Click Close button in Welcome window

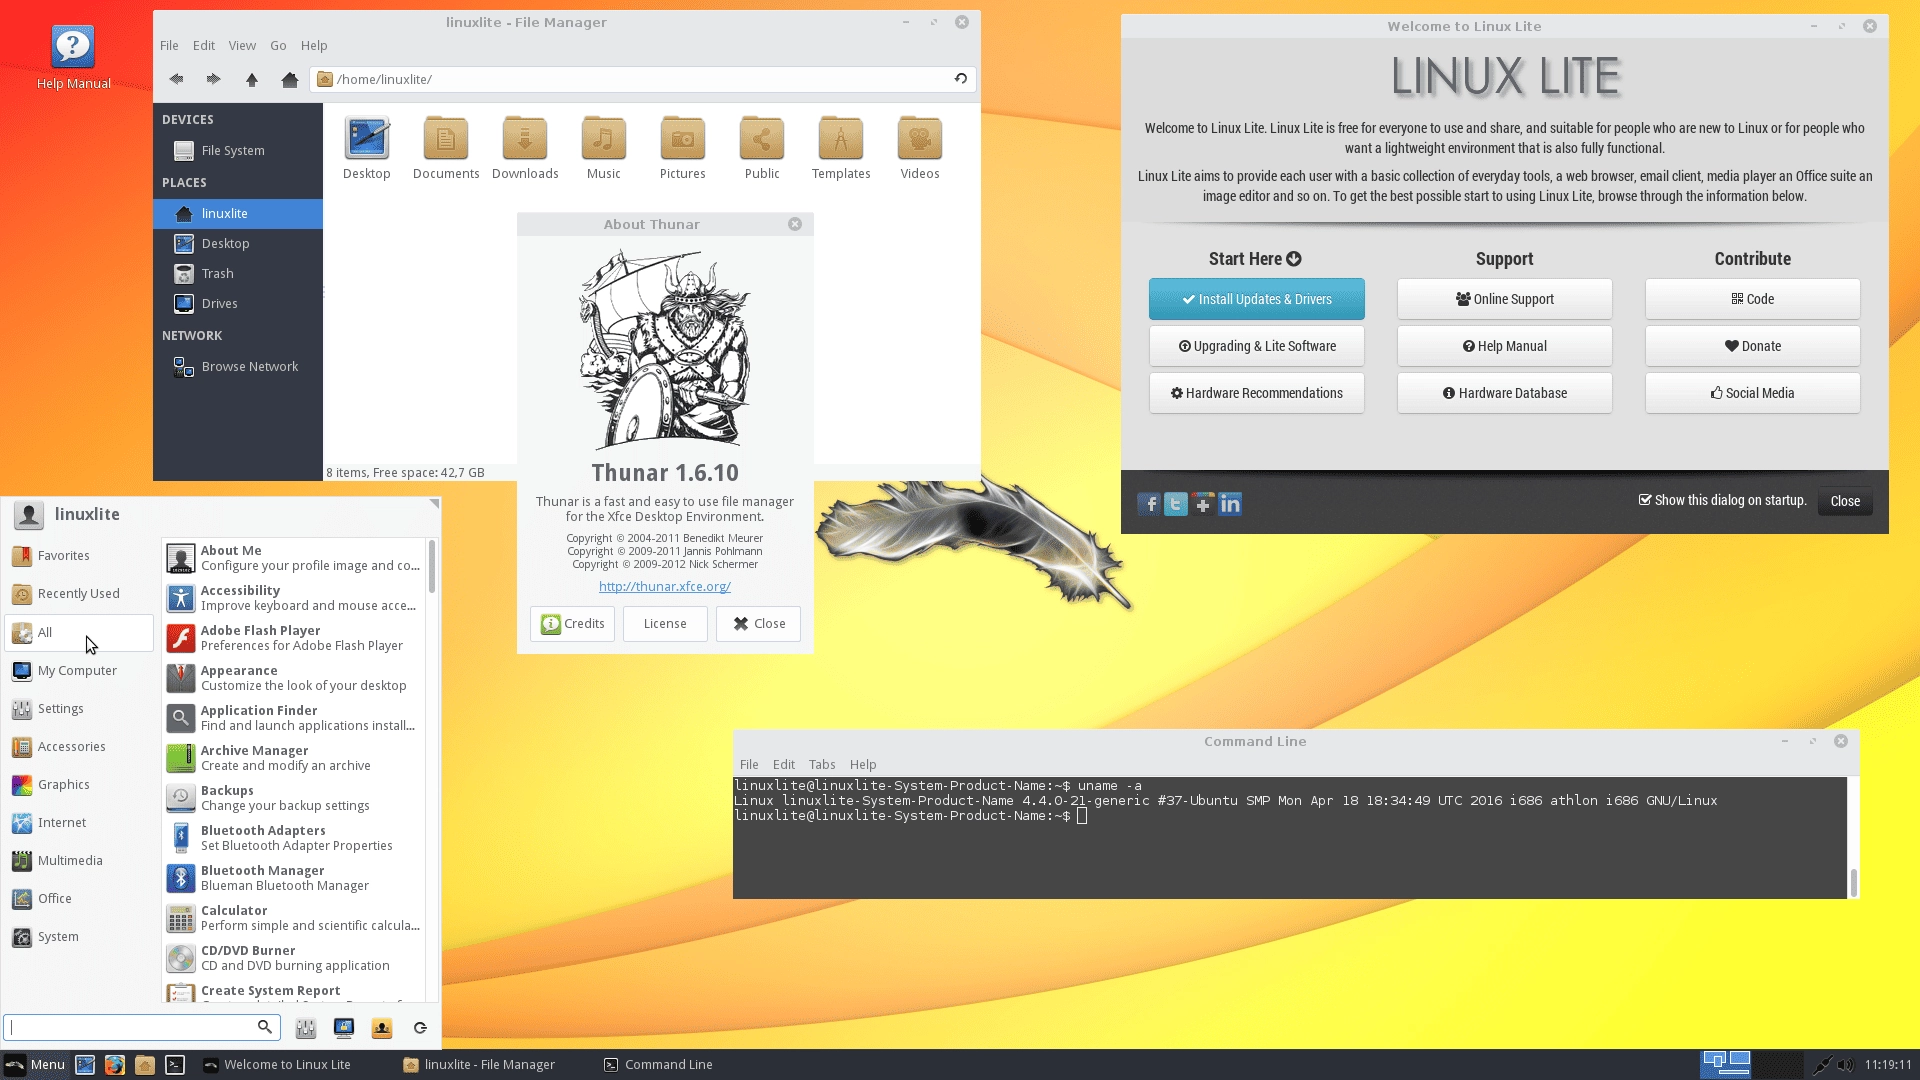click(1845, 501)
